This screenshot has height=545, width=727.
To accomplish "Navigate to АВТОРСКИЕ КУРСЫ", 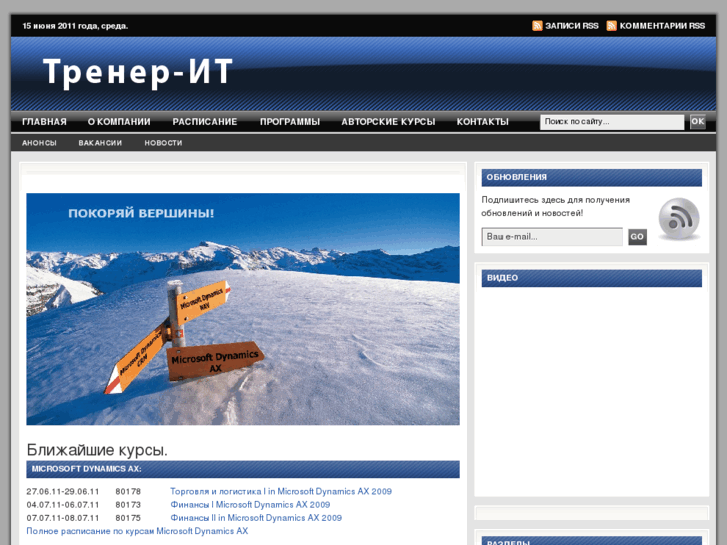I will tap(389, 122).
